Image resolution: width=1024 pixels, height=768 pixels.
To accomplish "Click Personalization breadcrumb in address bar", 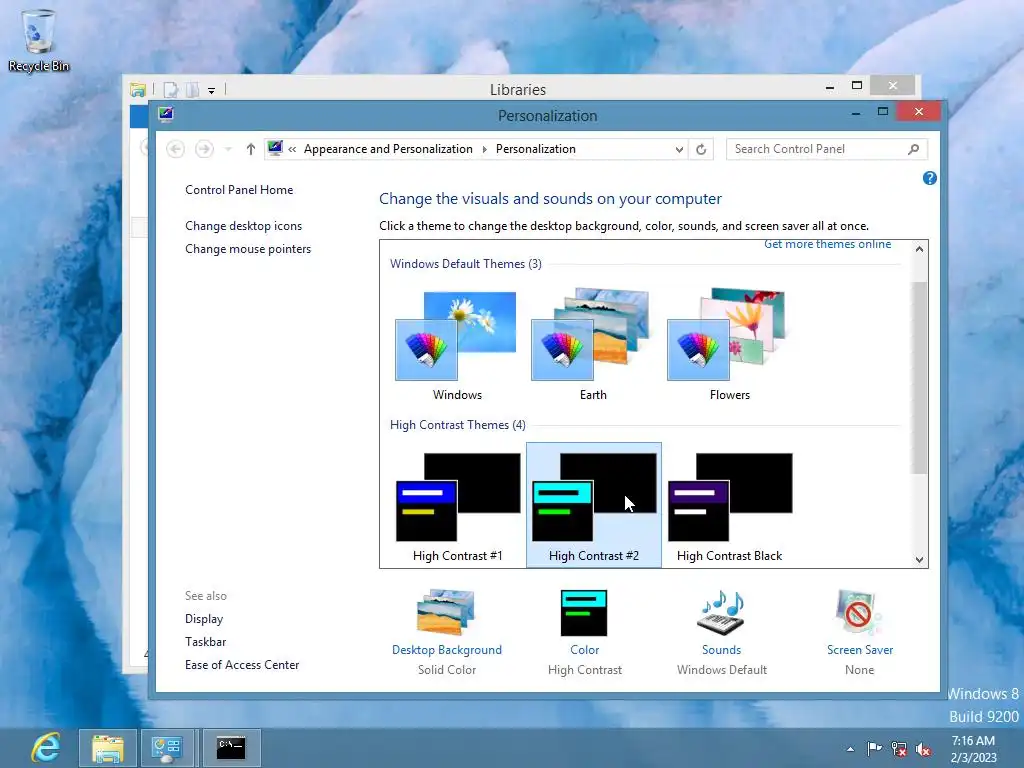I will point(536,149).
